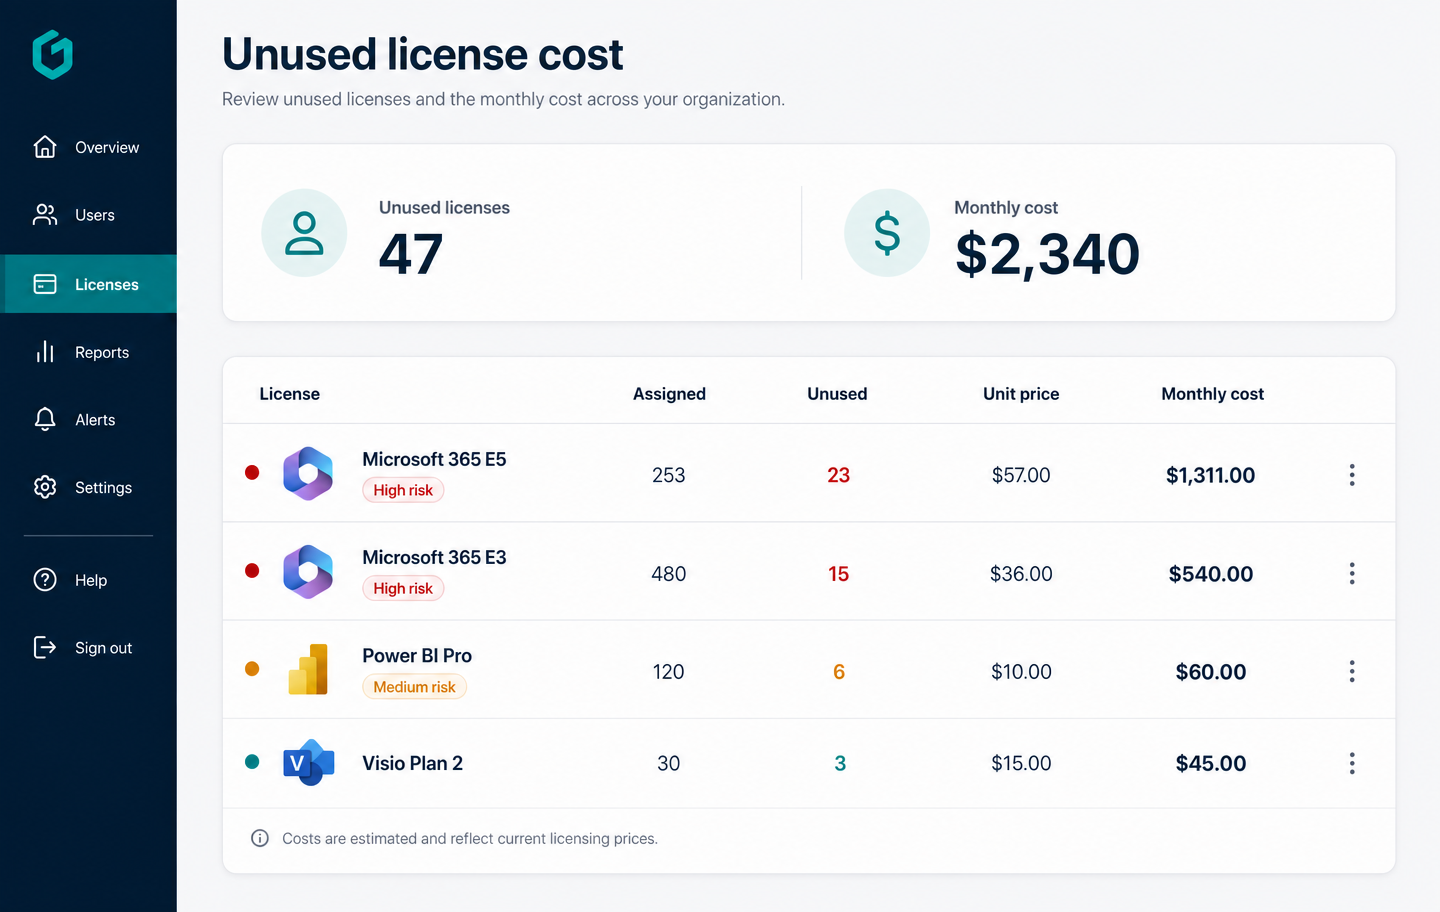
Task: Click the Settings gear icon
Action: (x=45, y=487)
